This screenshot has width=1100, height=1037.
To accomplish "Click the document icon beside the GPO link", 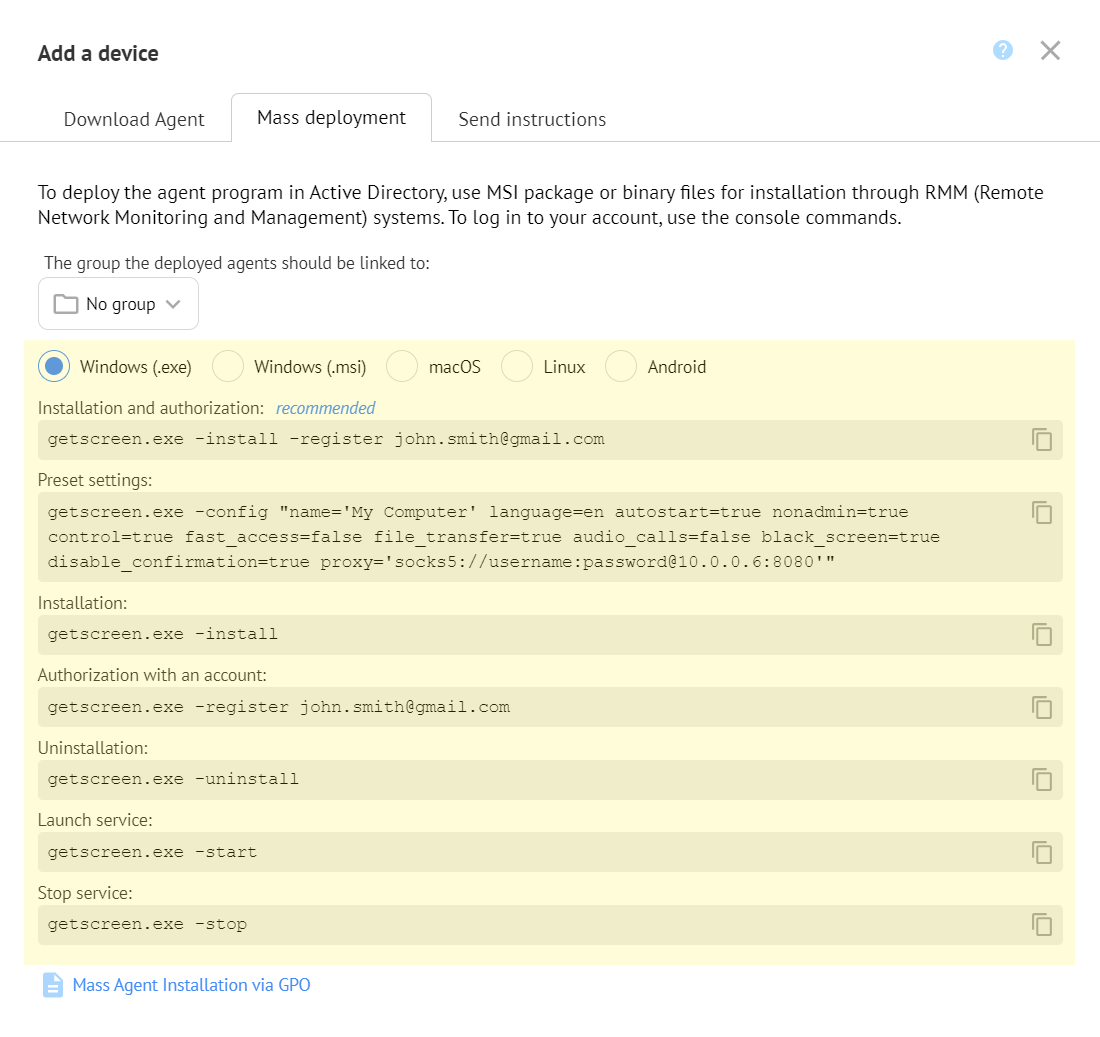I will click(53, 984).
